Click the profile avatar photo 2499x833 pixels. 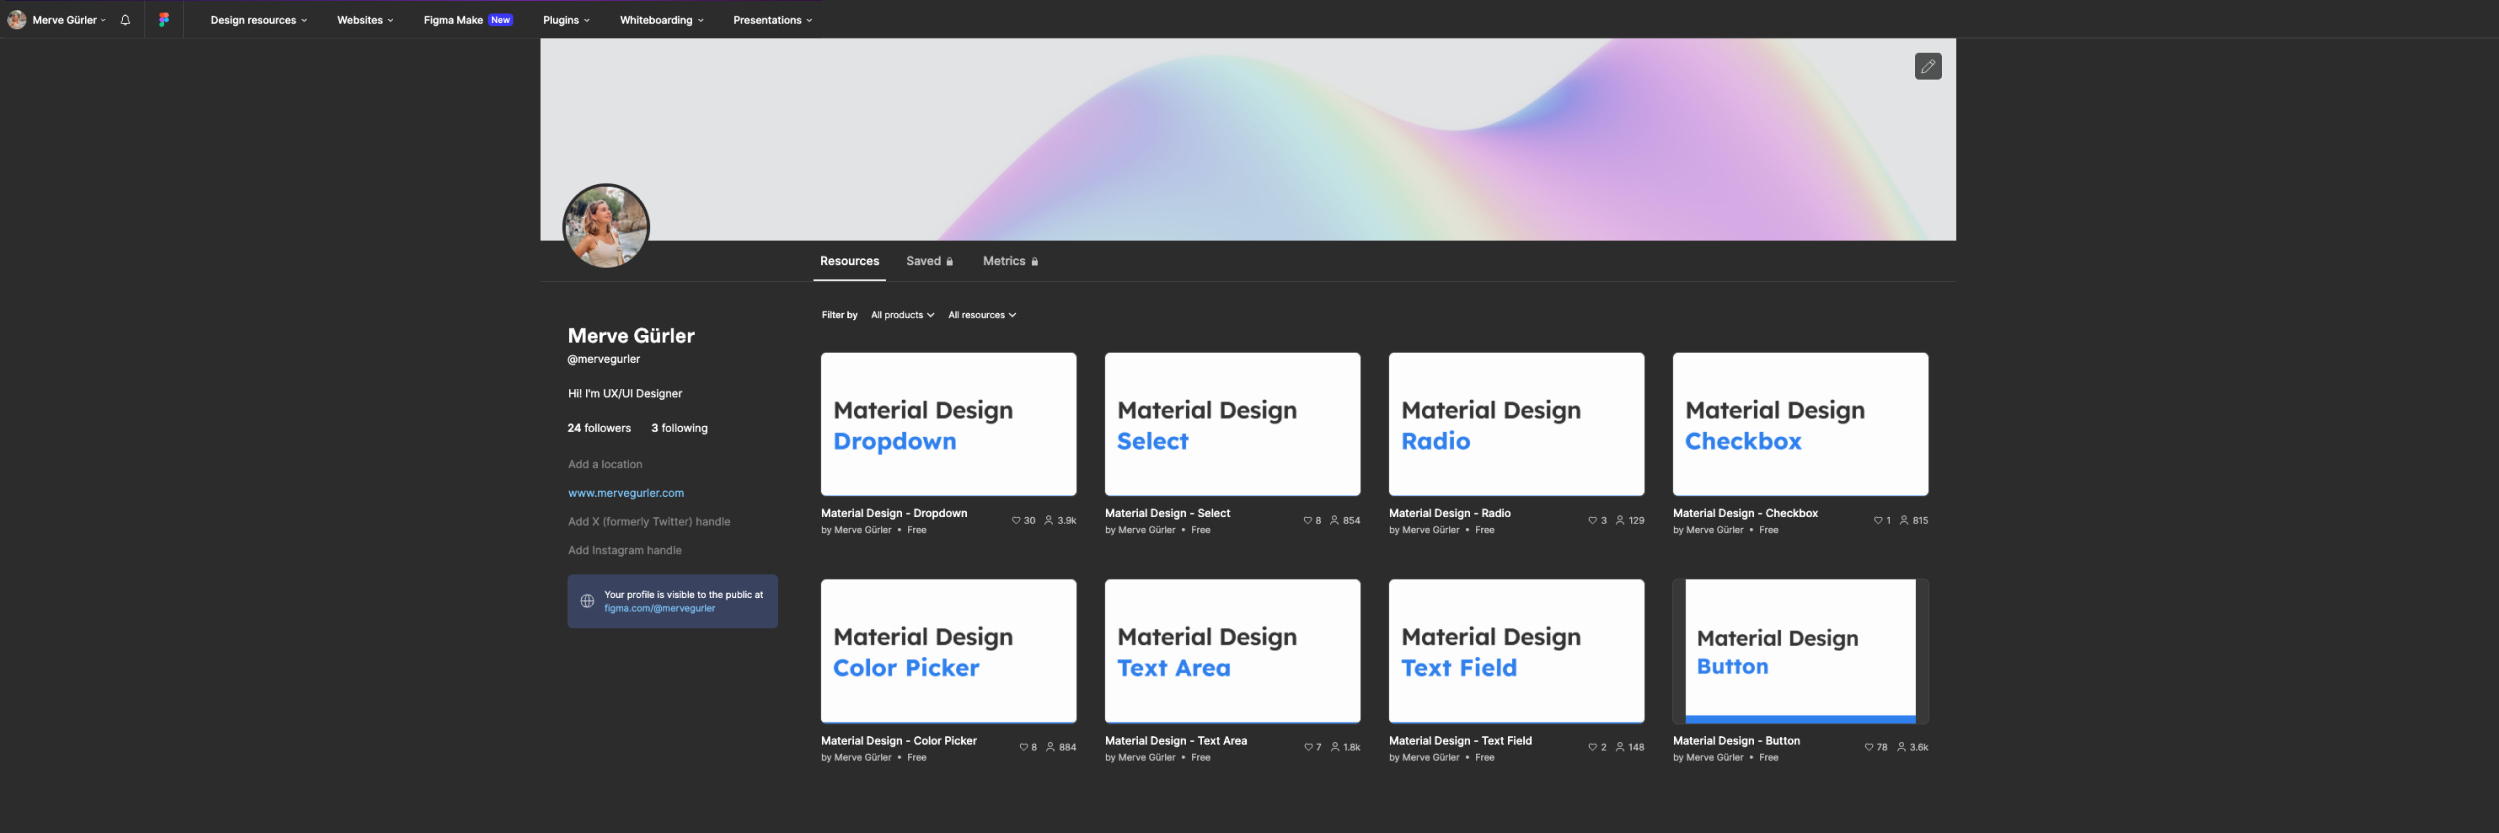pos(606,226)
